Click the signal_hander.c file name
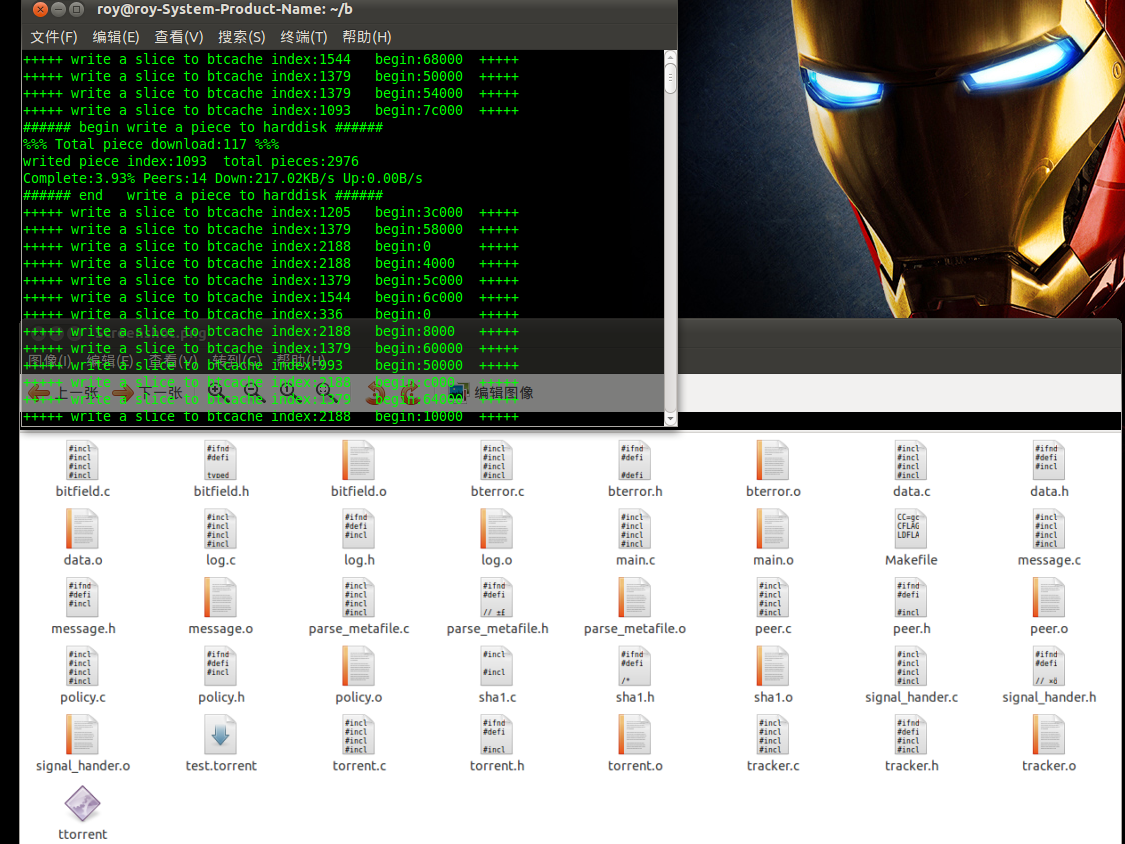This screenshot has width=1125, height=844. click(911, 698)
